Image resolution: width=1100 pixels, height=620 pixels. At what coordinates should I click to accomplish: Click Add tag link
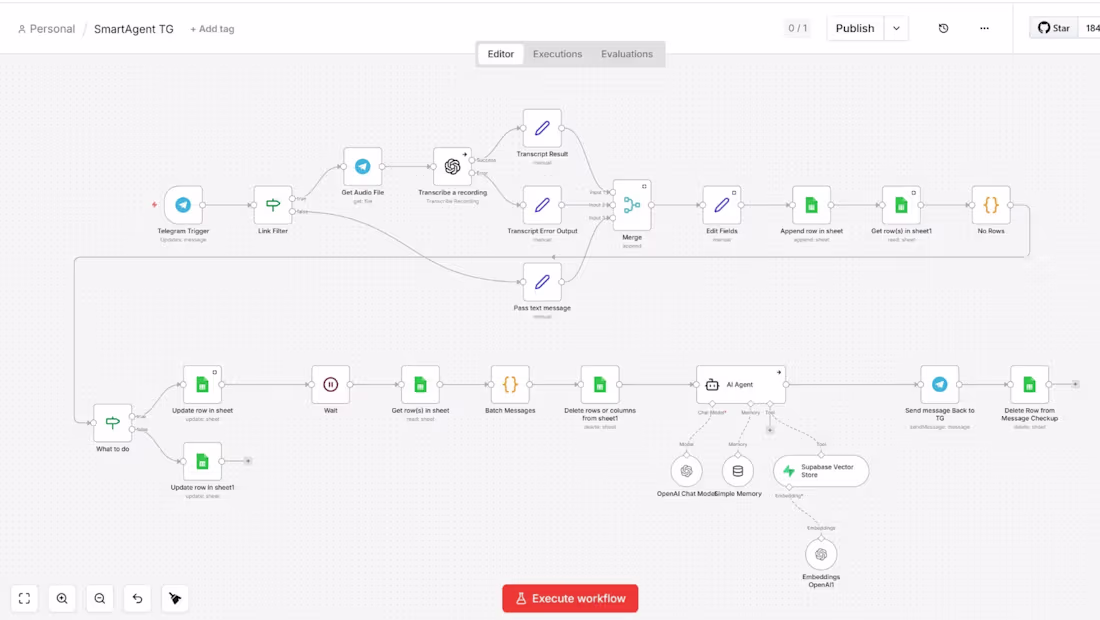(212, 29)
